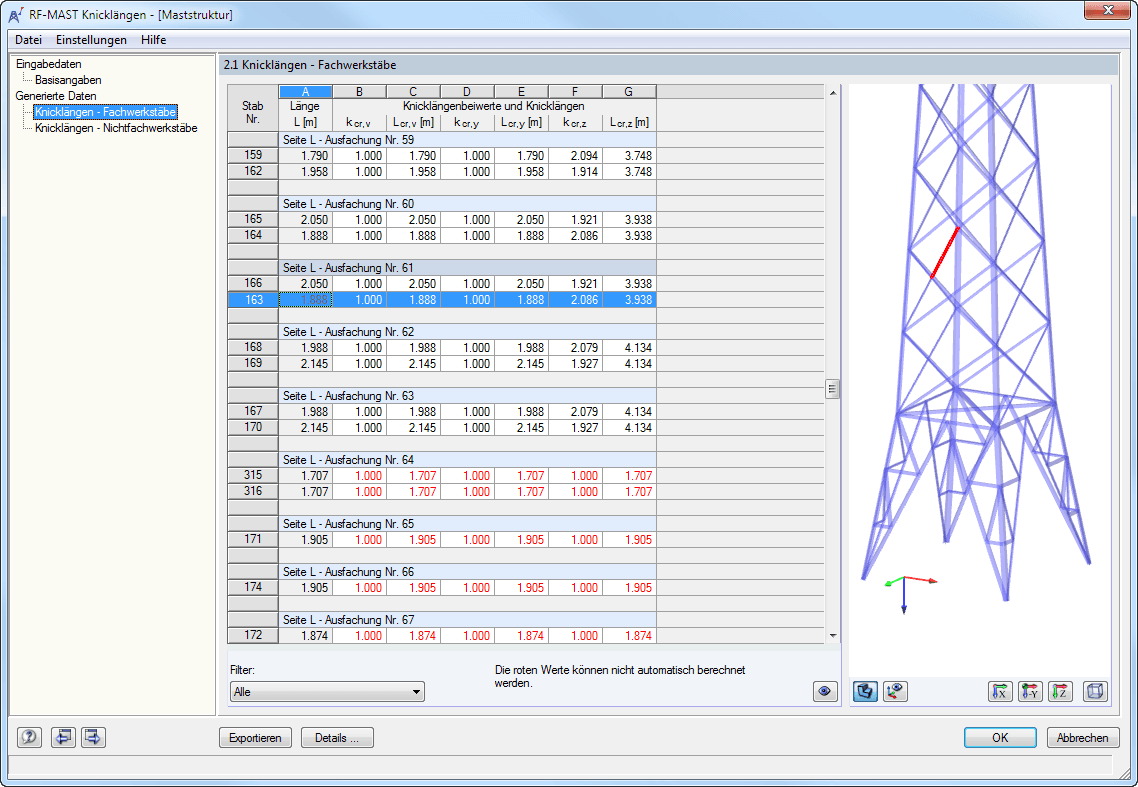Screen dimensions: 1138x787
Task: Open the help button with question mark
Action: [x=30, y=737]
